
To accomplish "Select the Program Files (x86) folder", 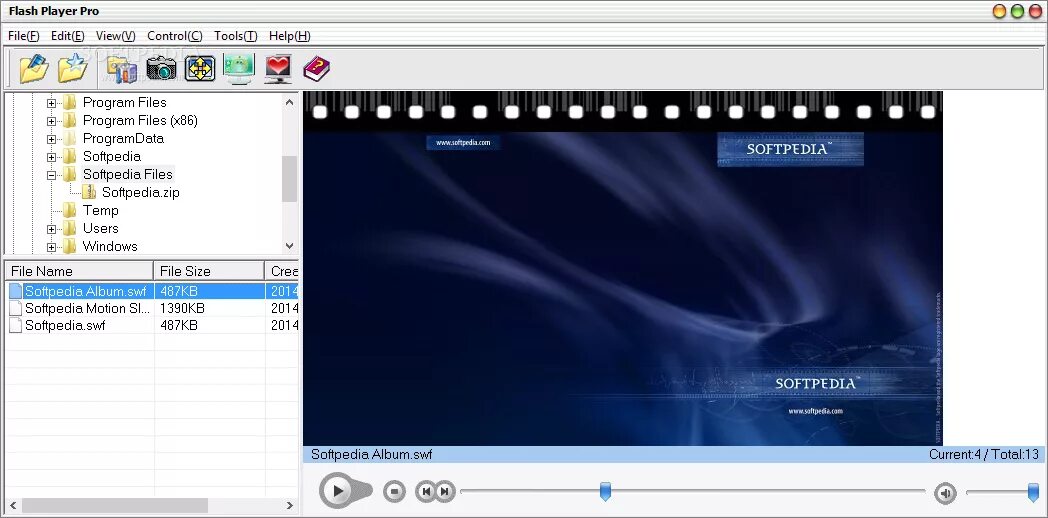I will pyautogui.click(x=140, y=120).
